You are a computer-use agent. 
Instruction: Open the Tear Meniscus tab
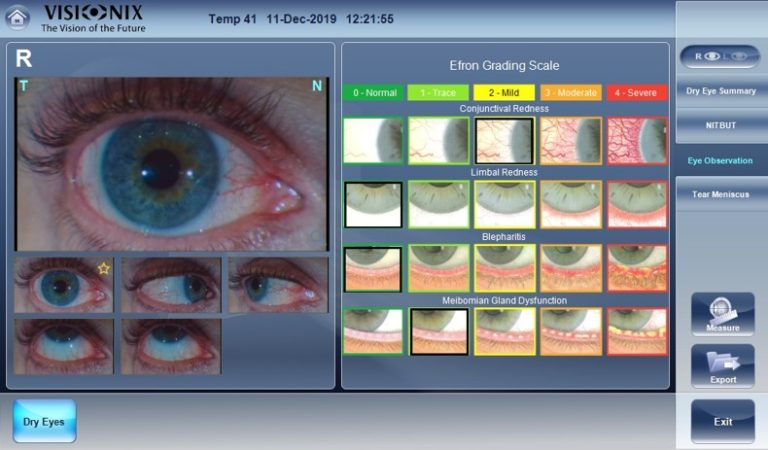point(722,193)
